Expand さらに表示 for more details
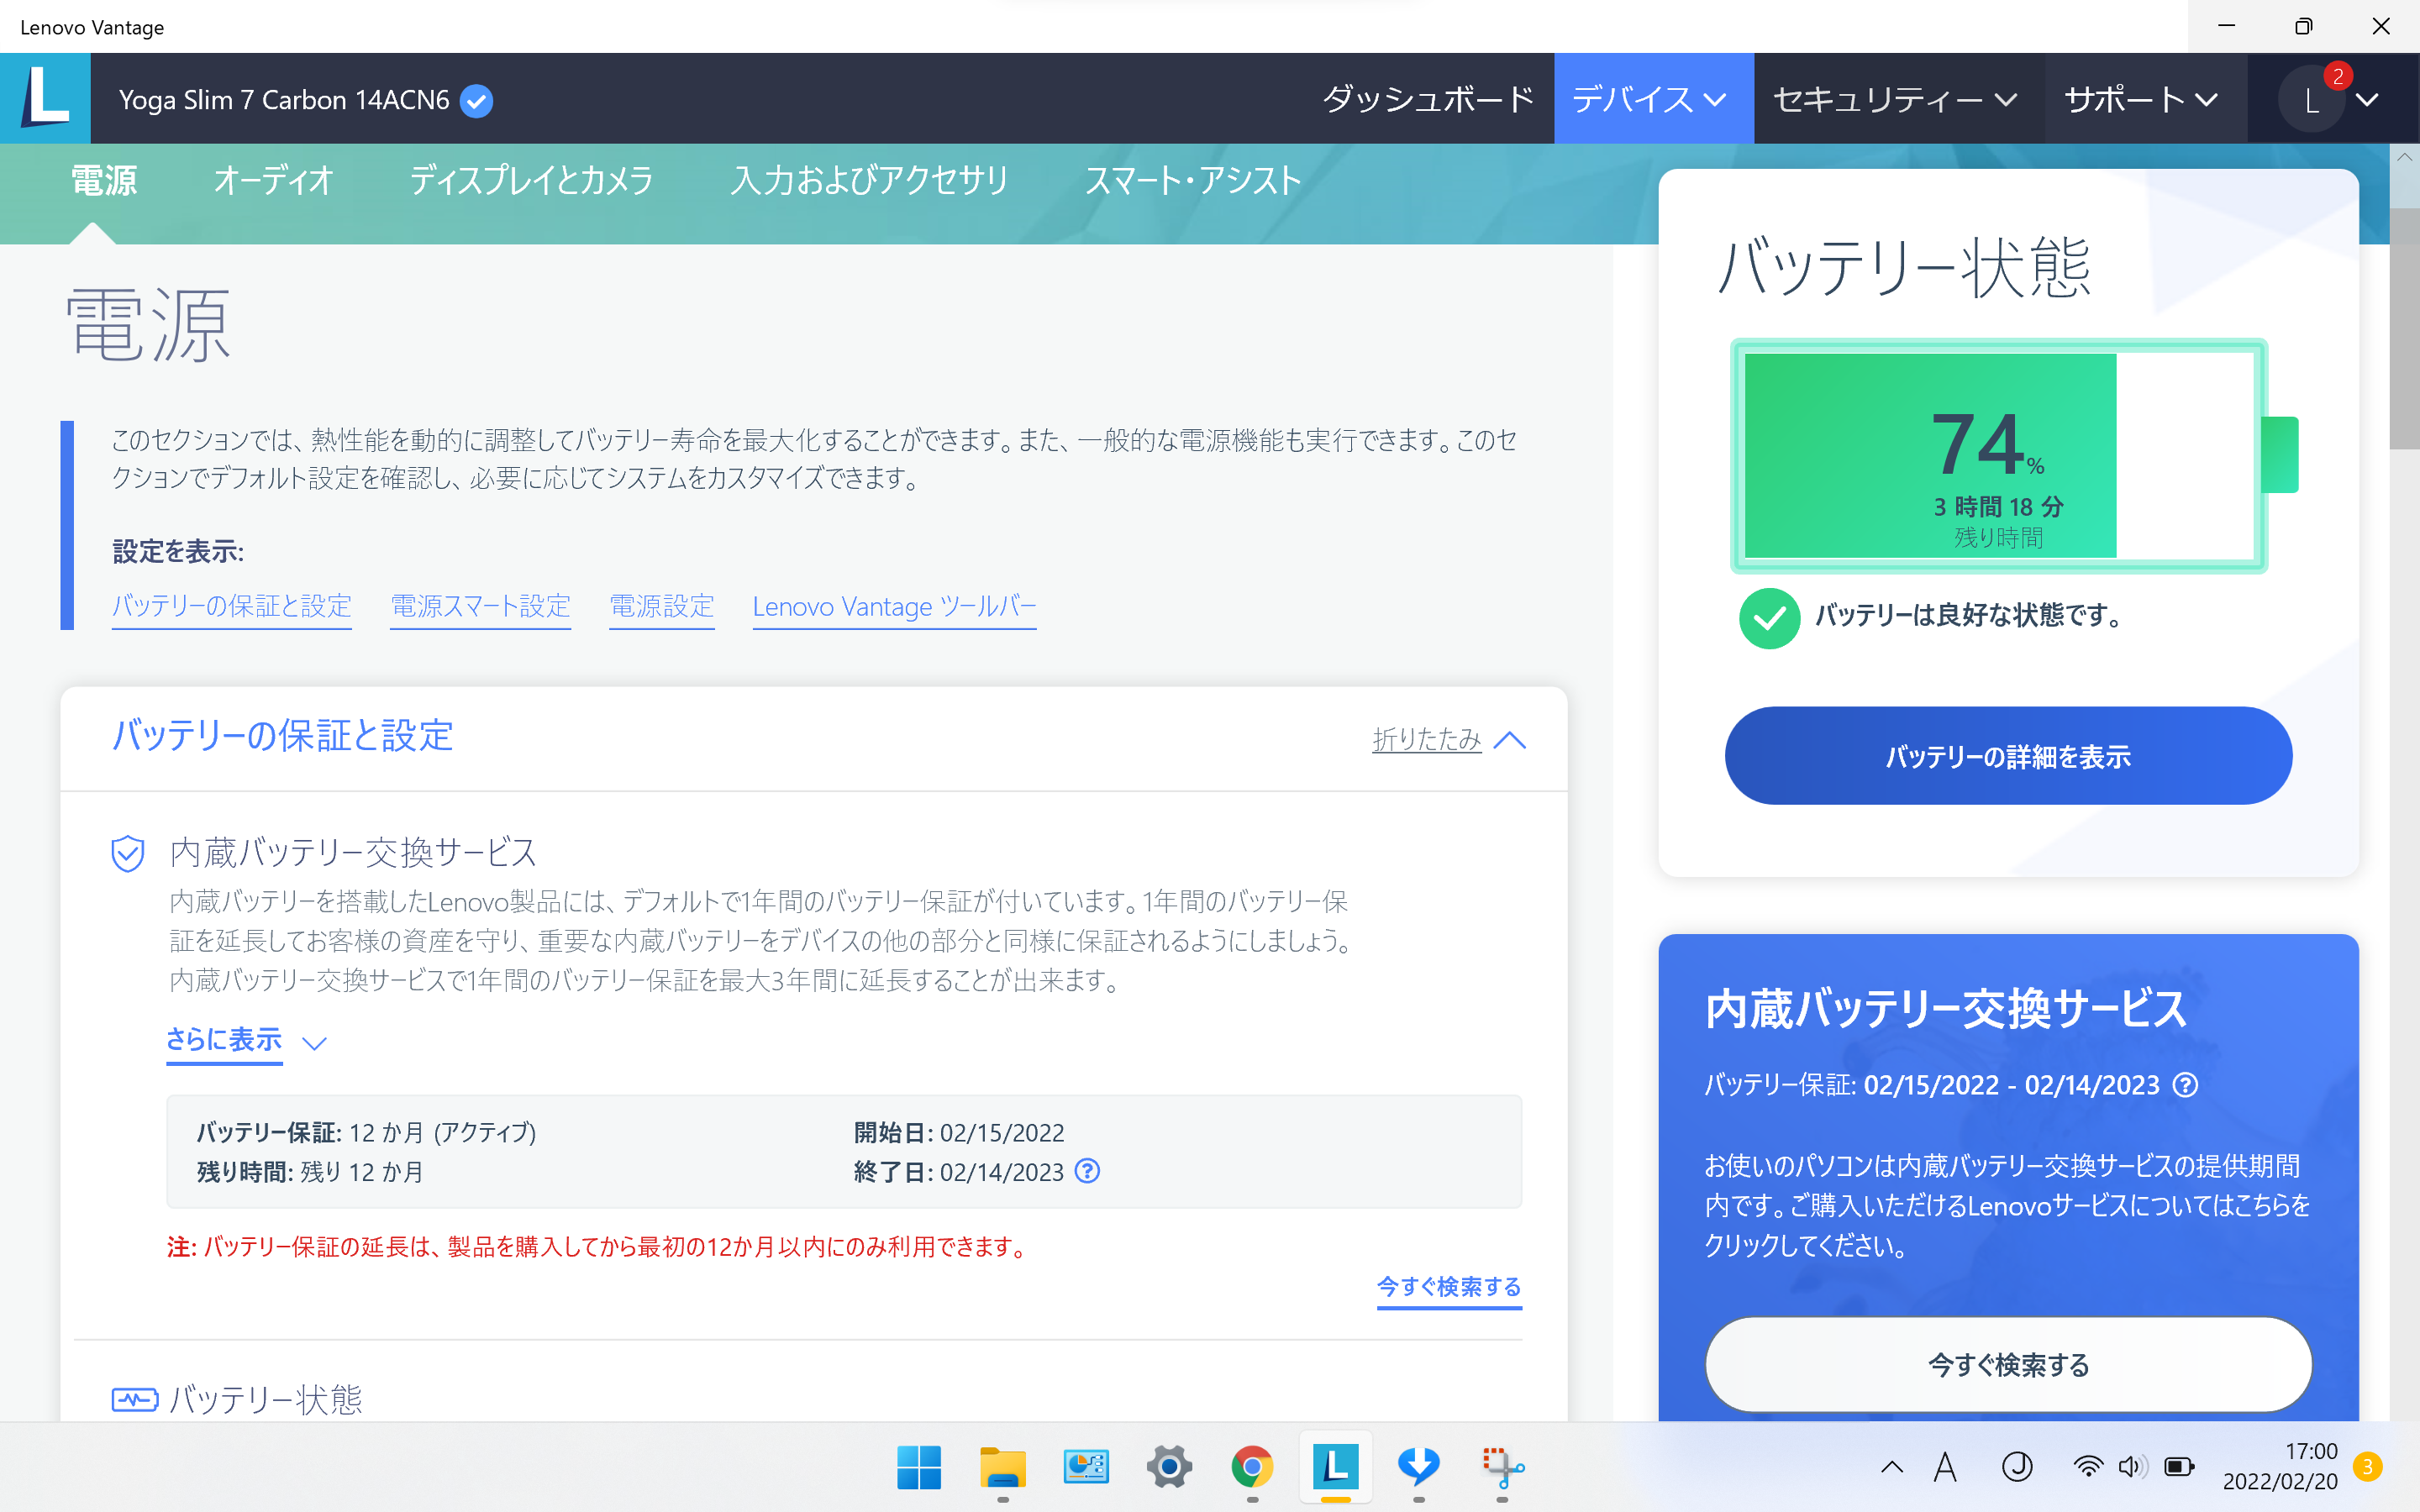This screenshot has height=1512, width=2420. pyautogui.click(x=246, y=1041)
